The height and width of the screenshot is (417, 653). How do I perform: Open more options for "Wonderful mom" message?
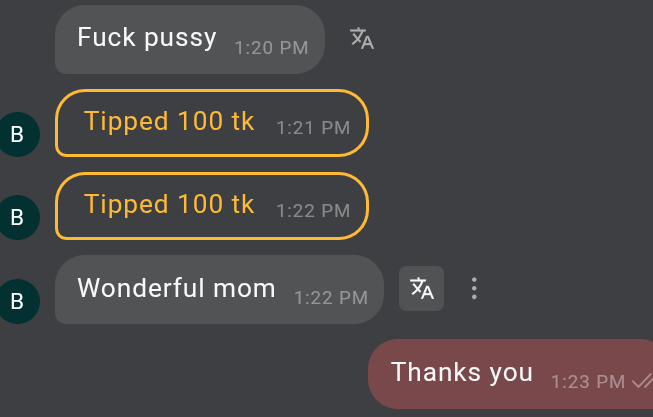[x=474, y=289]
